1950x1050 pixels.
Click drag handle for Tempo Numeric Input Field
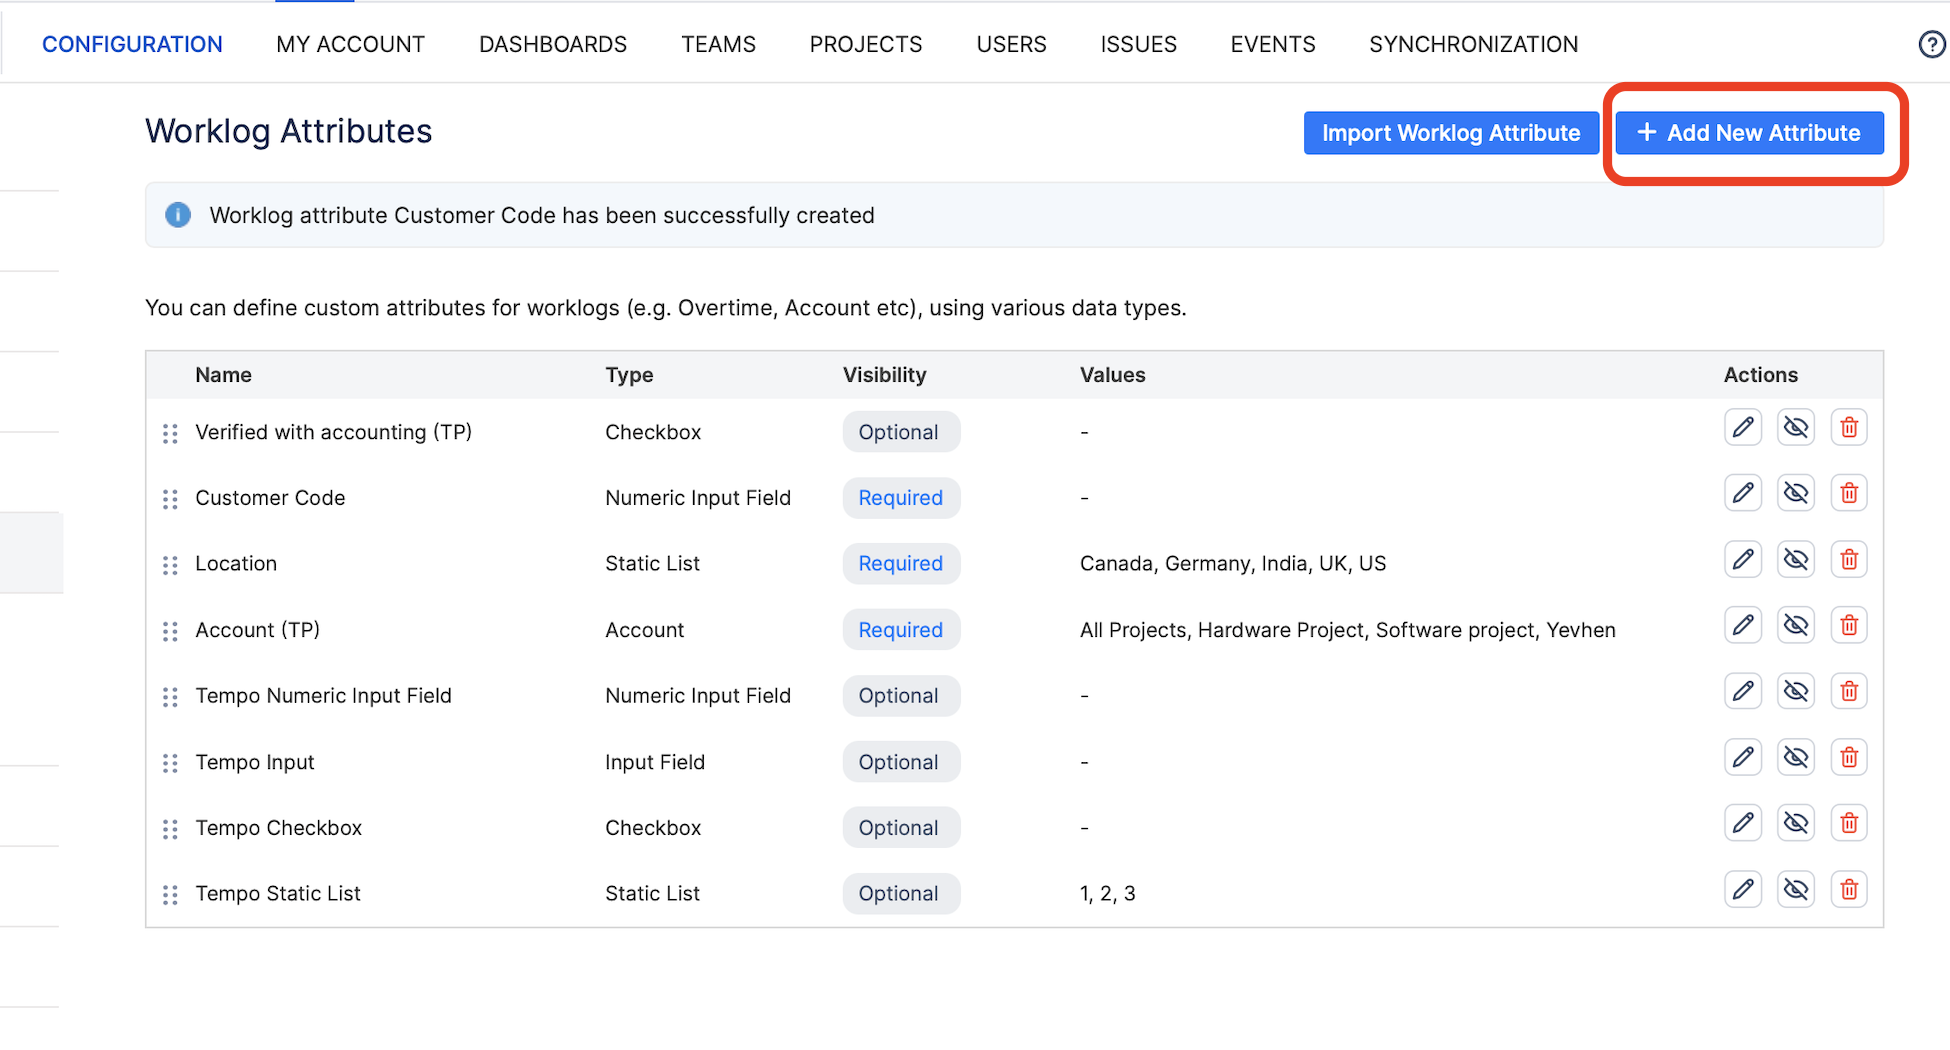click(x=170, y=697)
